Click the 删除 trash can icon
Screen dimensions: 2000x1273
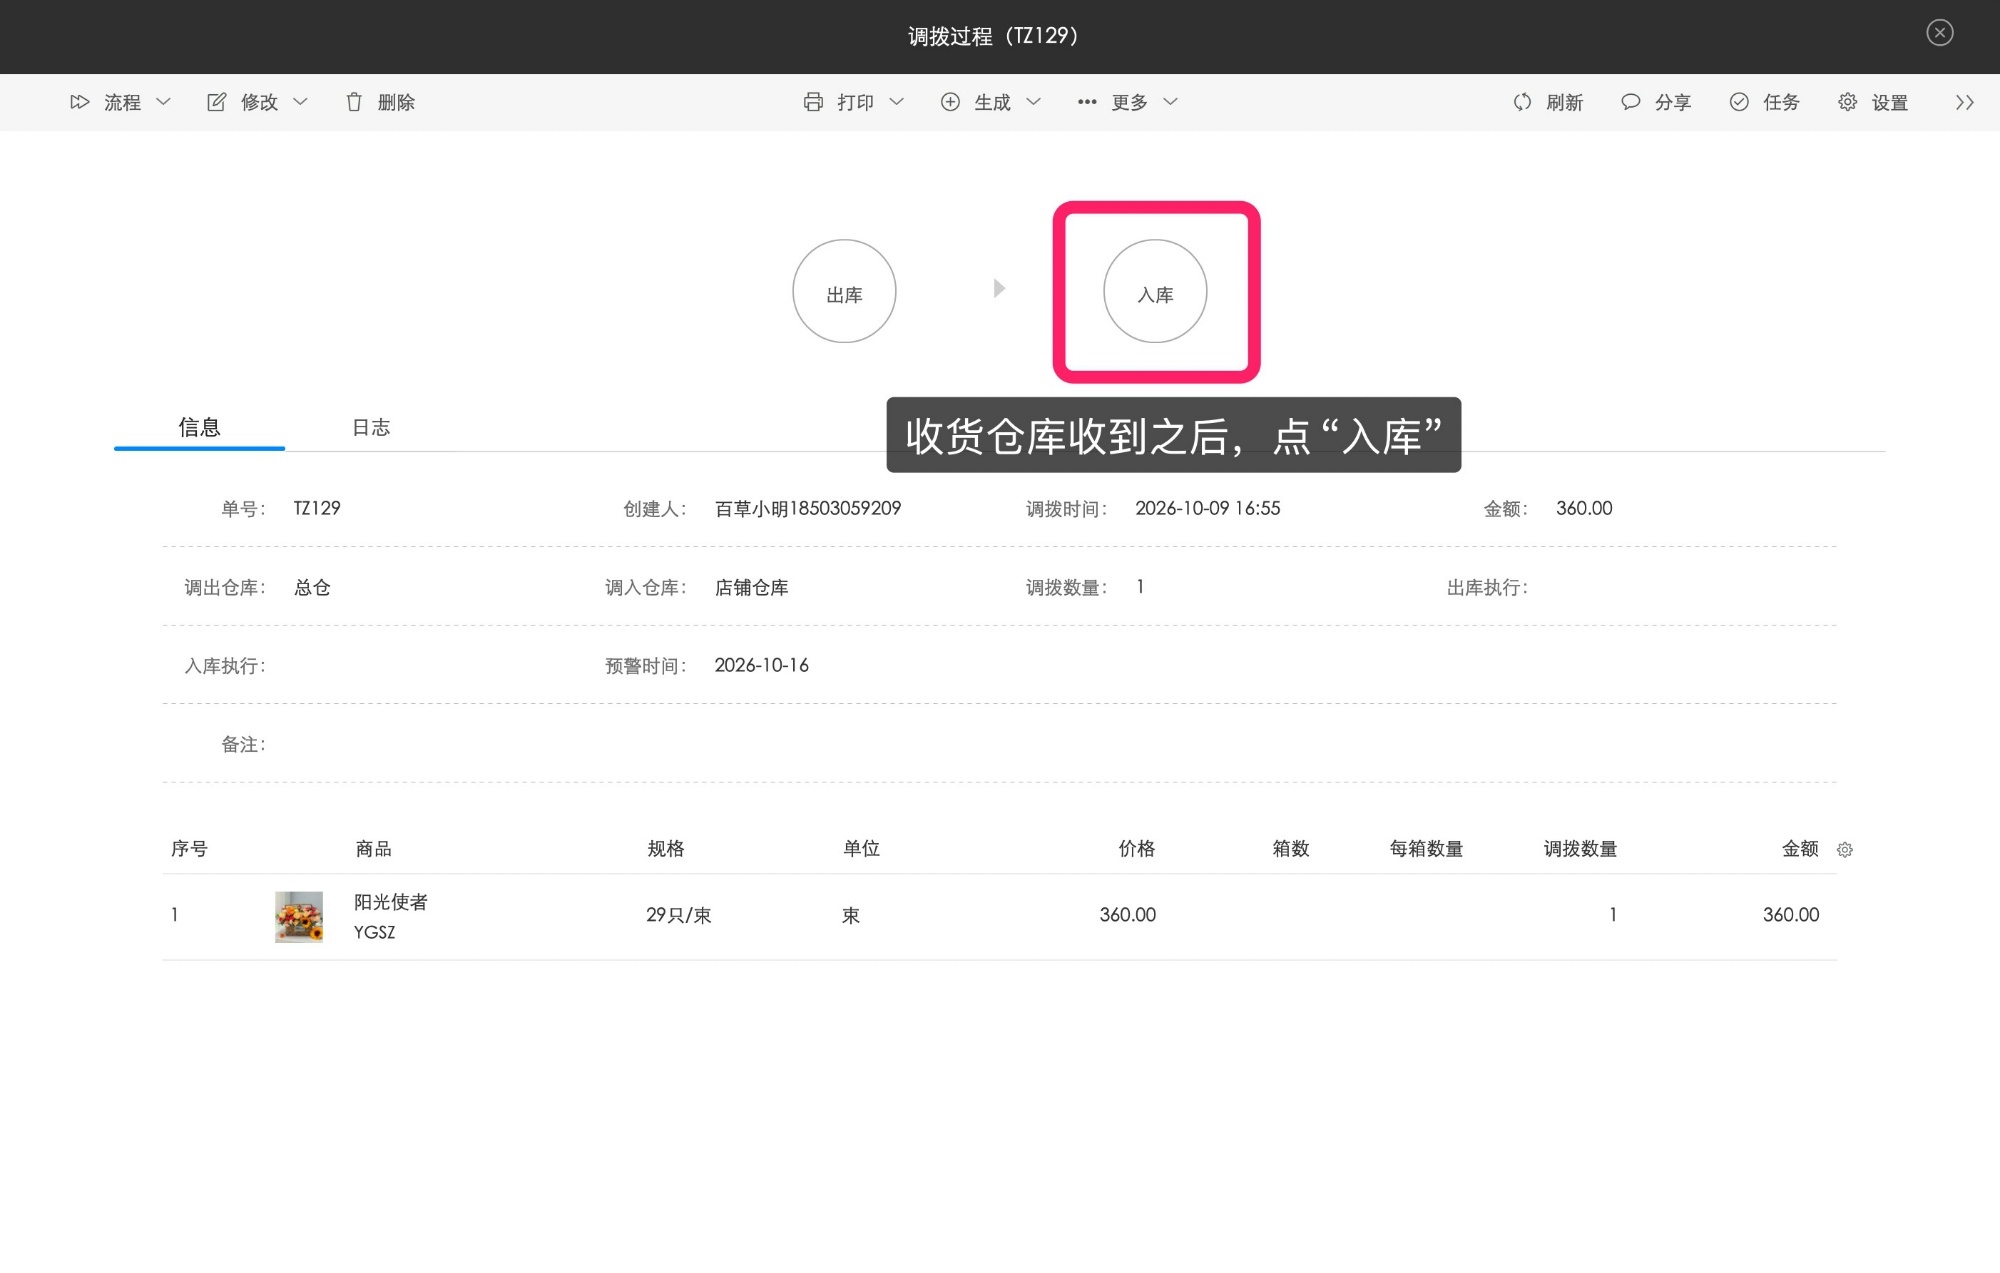[354, 102]
